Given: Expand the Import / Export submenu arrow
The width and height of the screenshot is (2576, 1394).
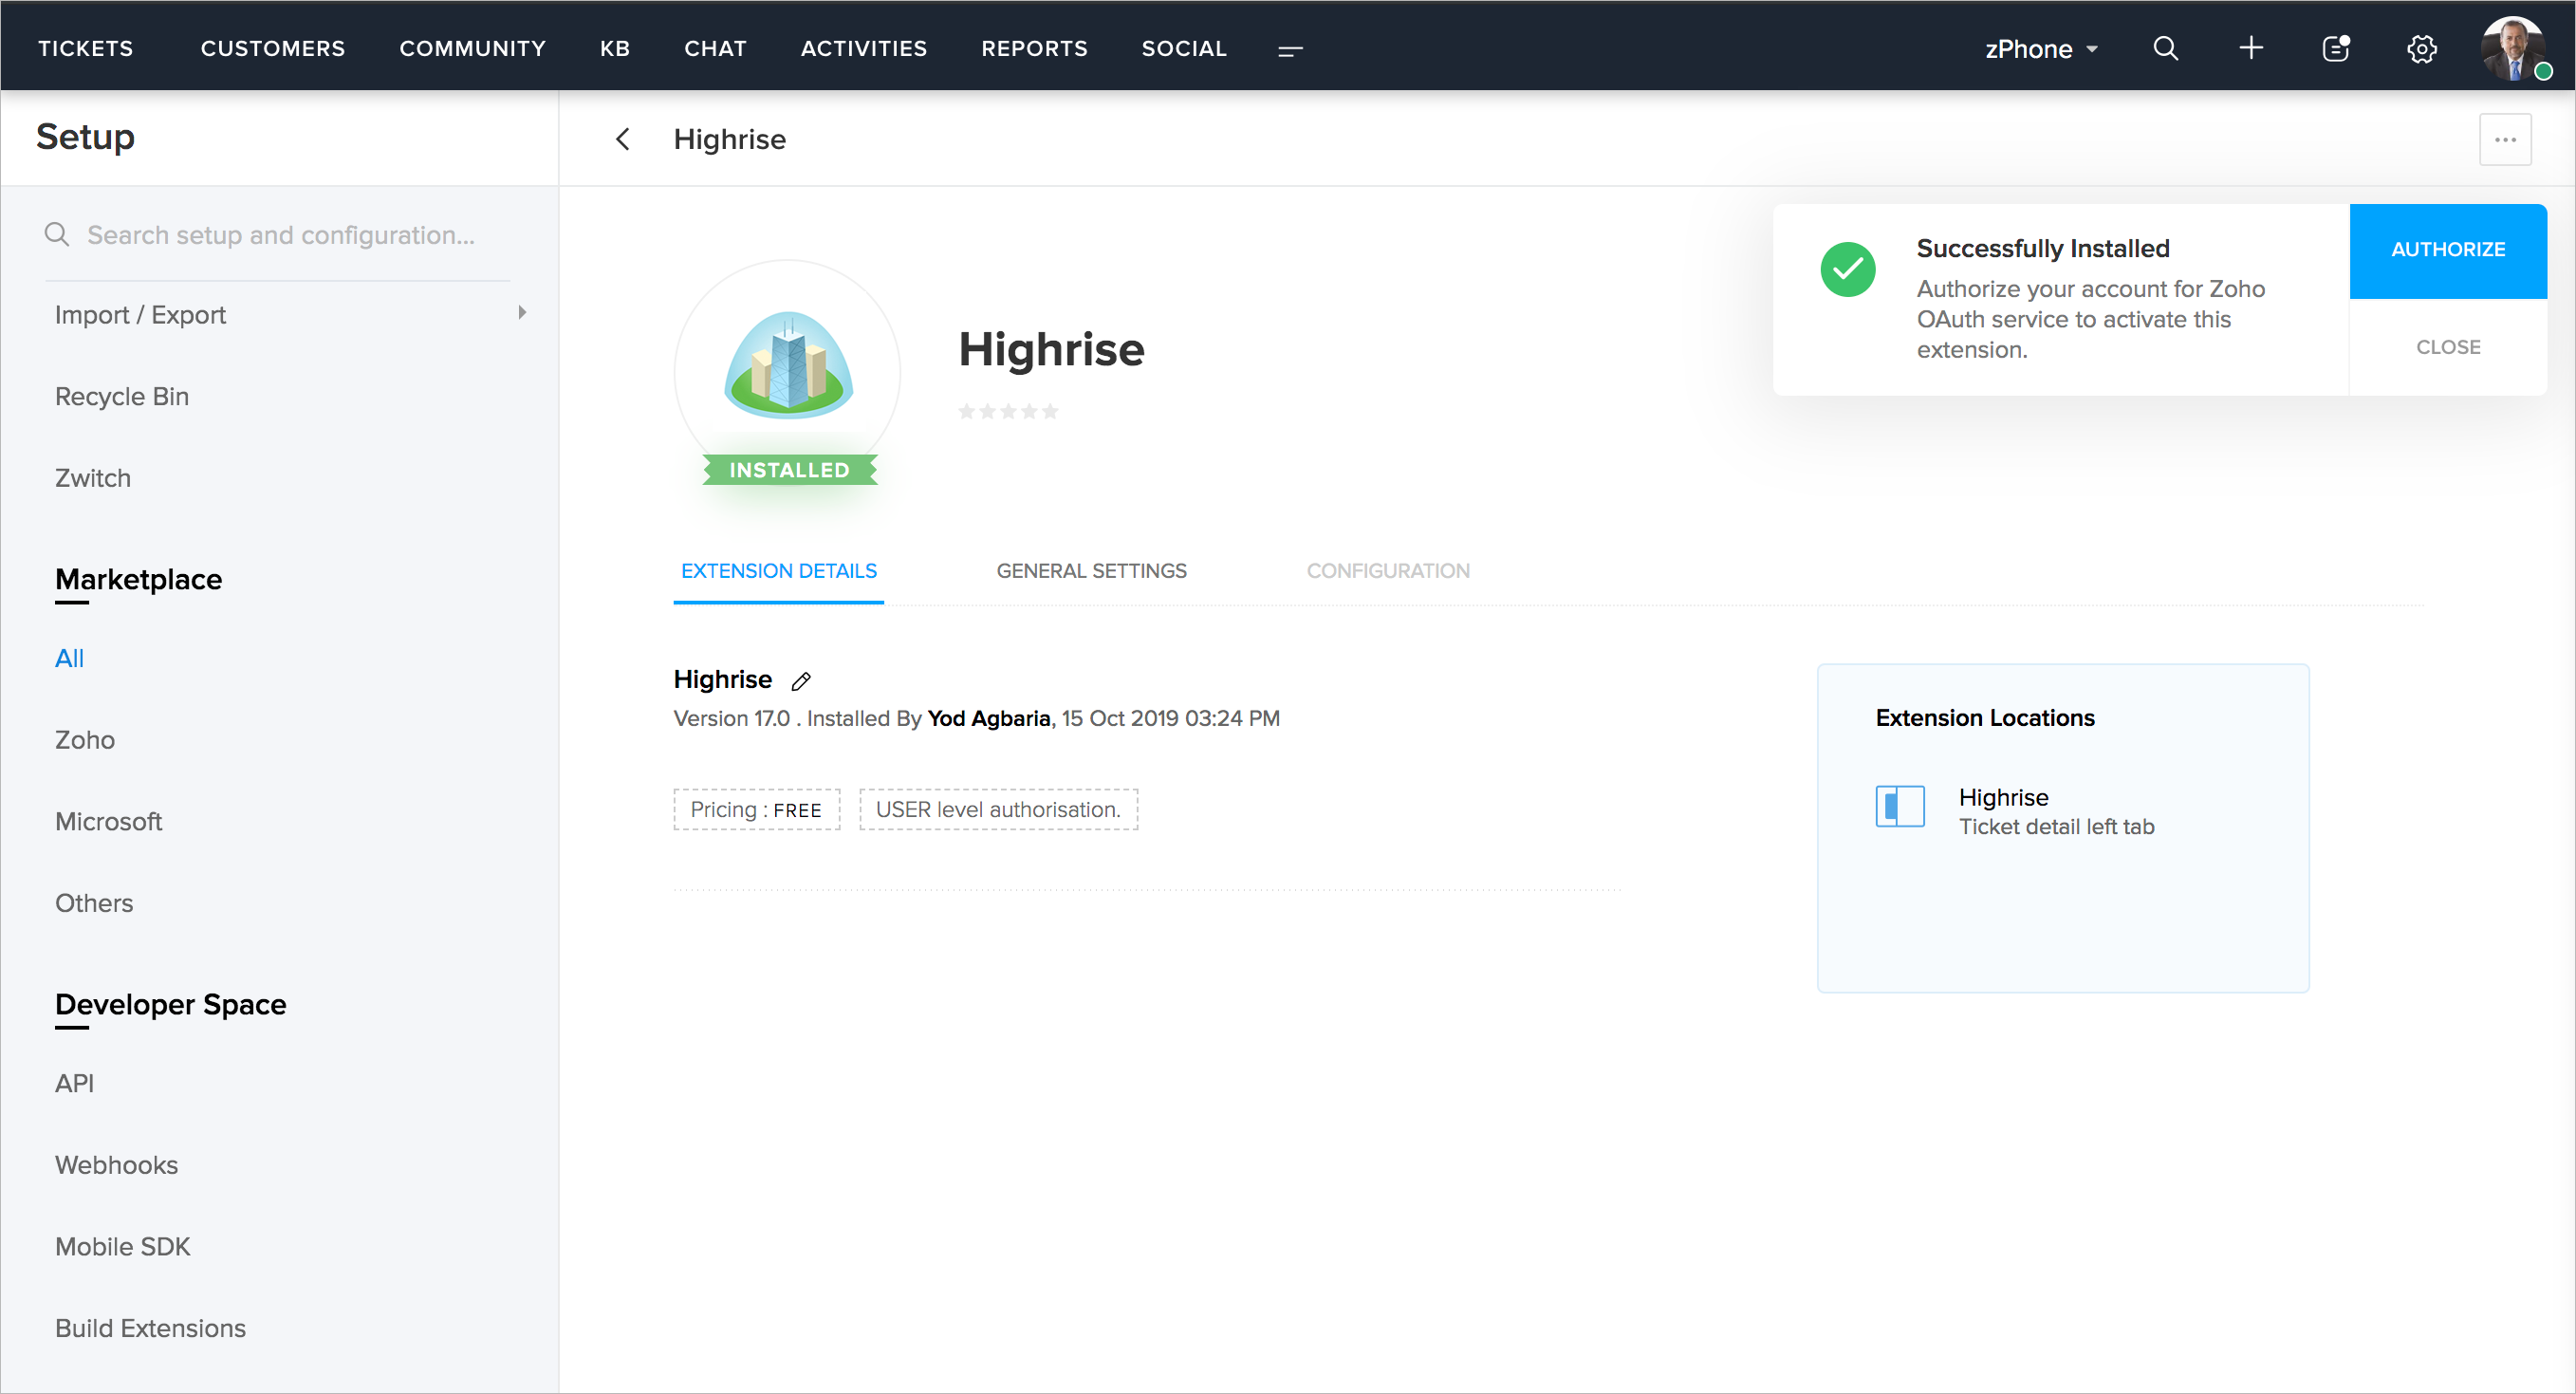Looking at the screenshot, I should [x=522, y=313].
